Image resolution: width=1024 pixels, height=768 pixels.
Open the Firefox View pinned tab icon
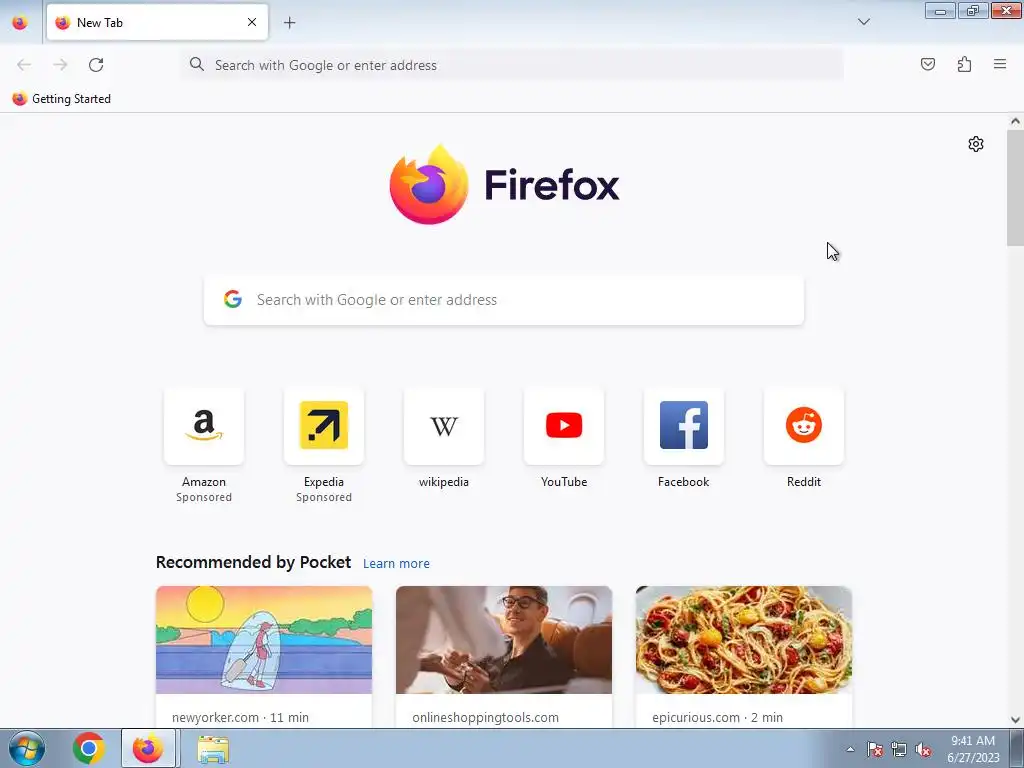tap(20, 22)
